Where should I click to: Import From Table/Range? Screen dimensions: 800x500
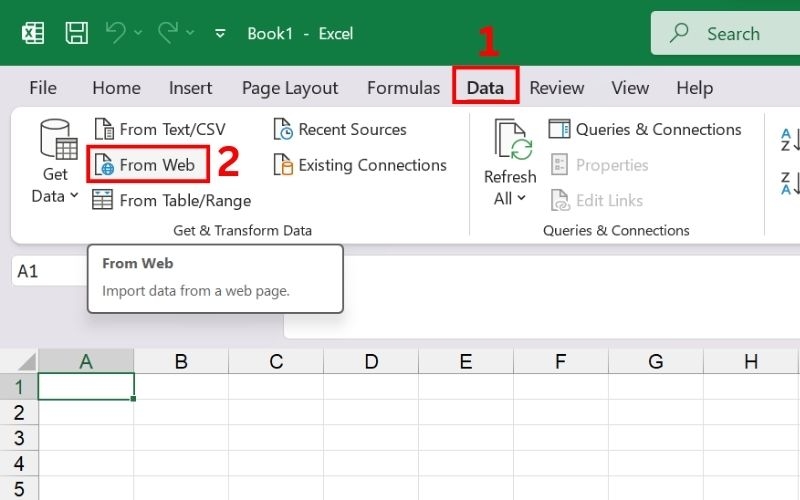(x=171, y=201)
